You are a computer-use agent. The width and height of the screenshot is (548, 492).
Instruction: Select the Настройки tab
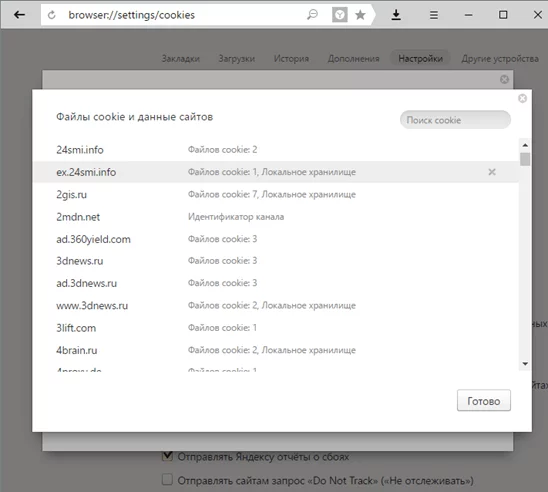point(420,59)
